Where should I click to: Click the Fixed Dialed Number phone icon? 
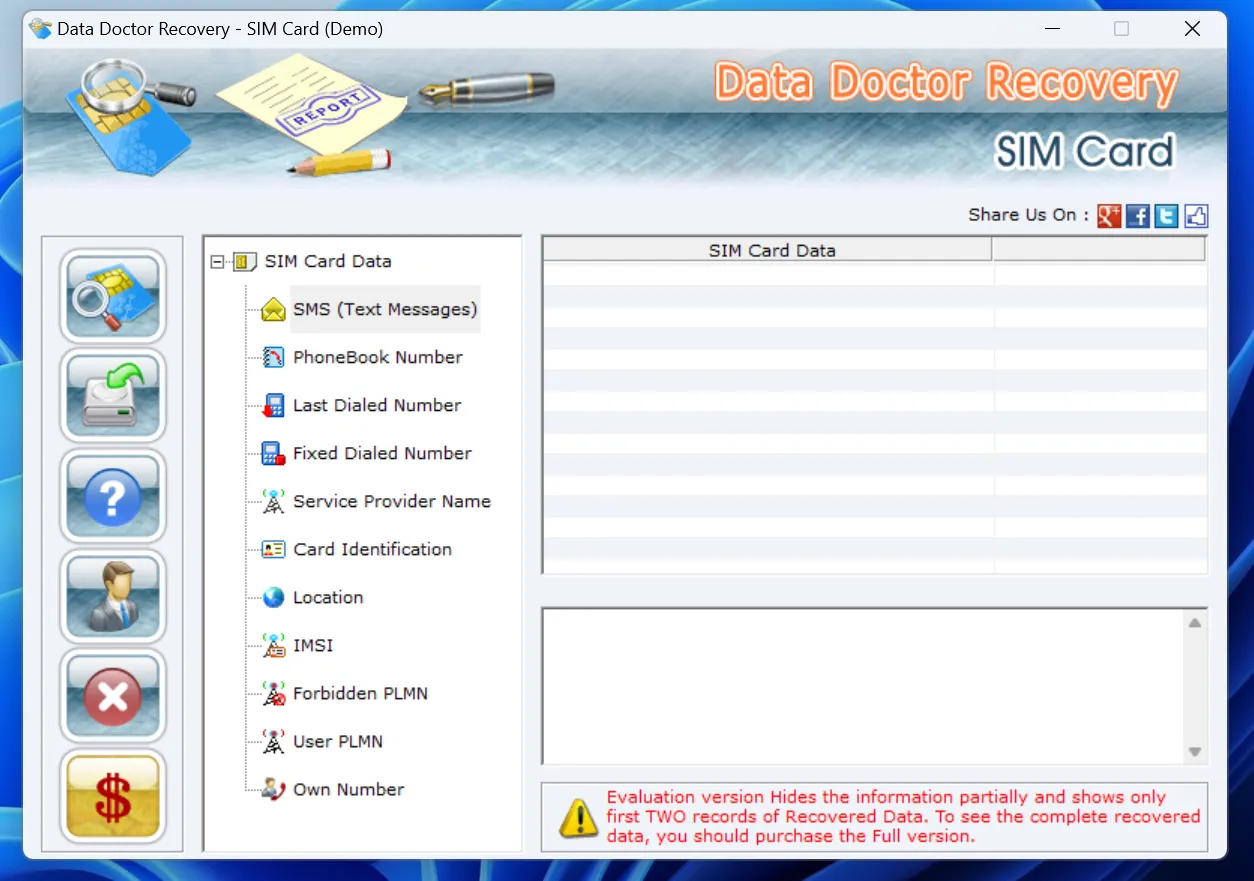click(x=273, y=454)
